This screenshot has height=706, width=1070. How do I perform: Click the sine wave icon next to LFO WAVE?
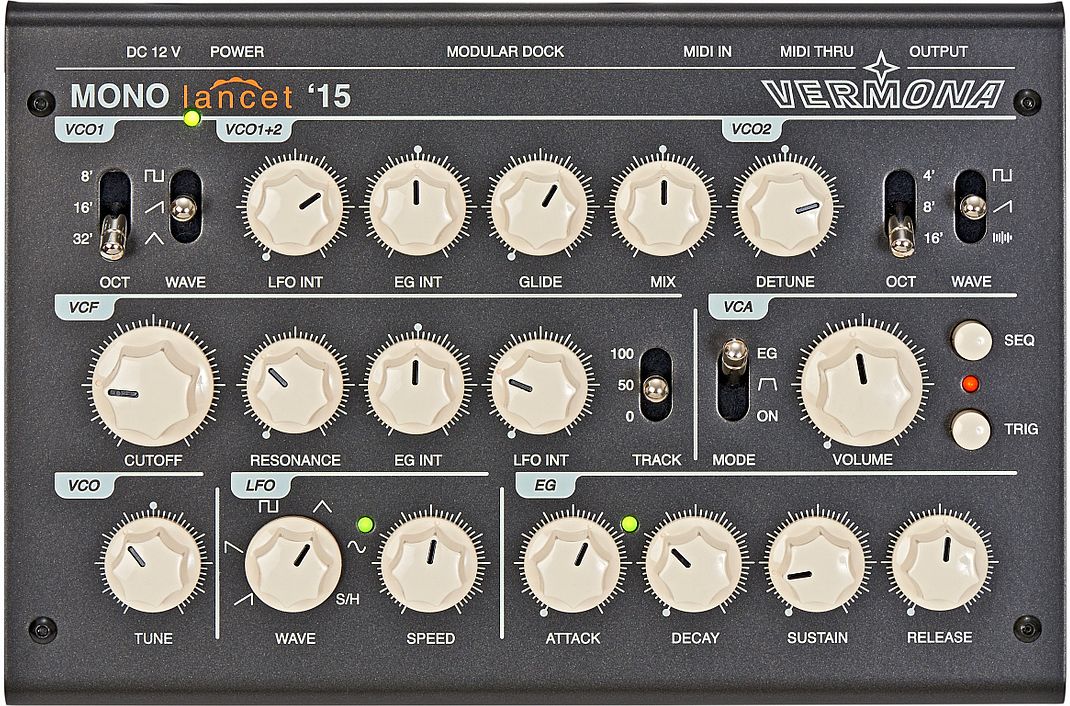pos(358,547)
